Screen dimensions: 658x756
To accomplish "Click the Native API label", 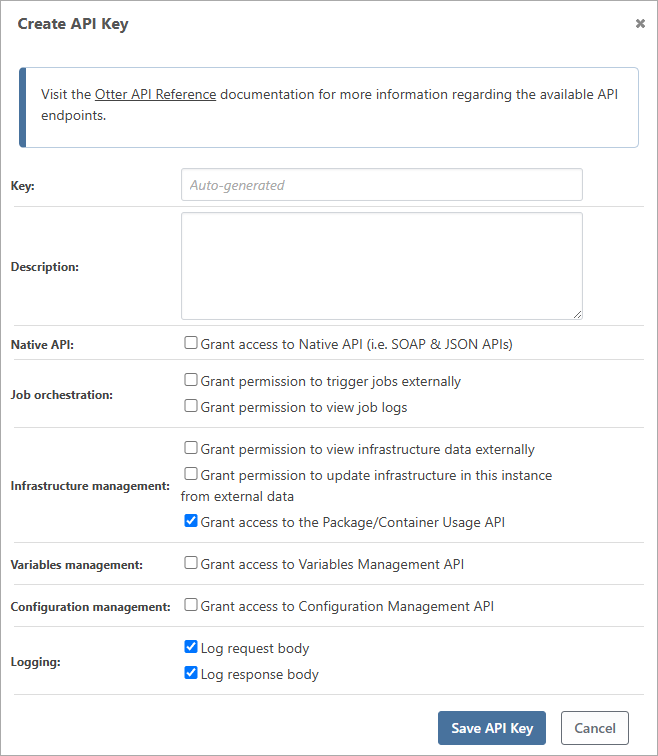I will 42,345.
